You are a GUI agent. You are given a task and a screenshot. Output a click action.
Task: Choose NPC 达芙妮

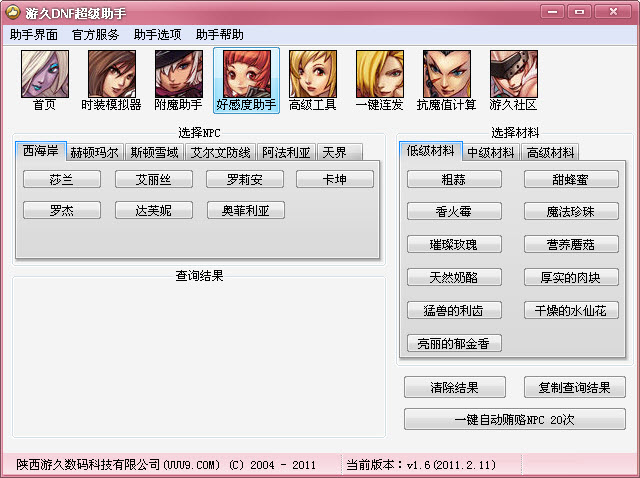click(x=153, y=210)
